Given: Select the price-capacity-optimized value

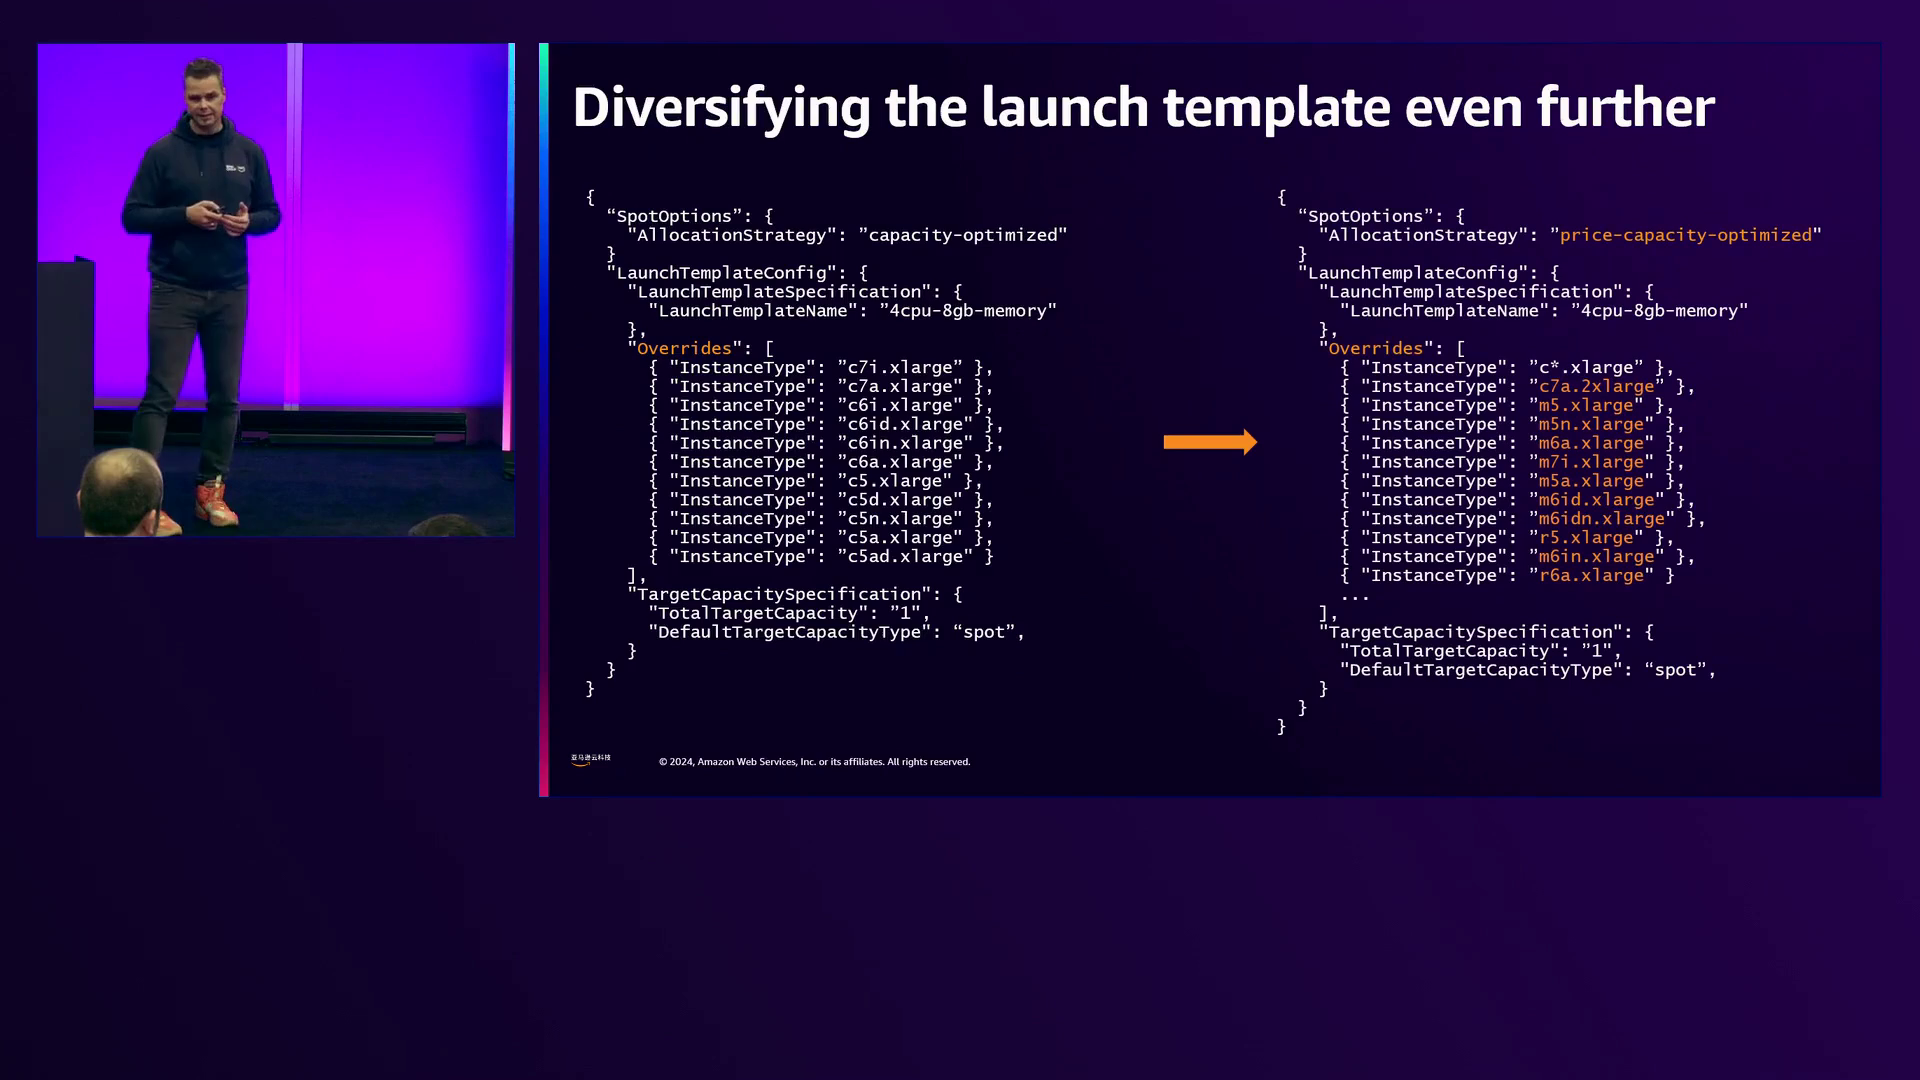Looking at the screenshot, I should 1685,235.
